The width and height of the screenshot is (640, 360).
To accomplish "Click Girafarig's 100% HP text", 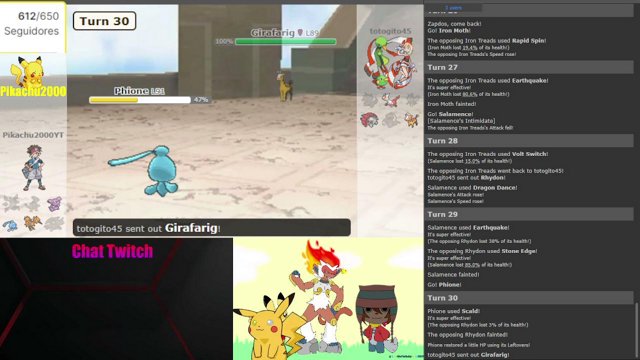I will (x=224, y=41).
